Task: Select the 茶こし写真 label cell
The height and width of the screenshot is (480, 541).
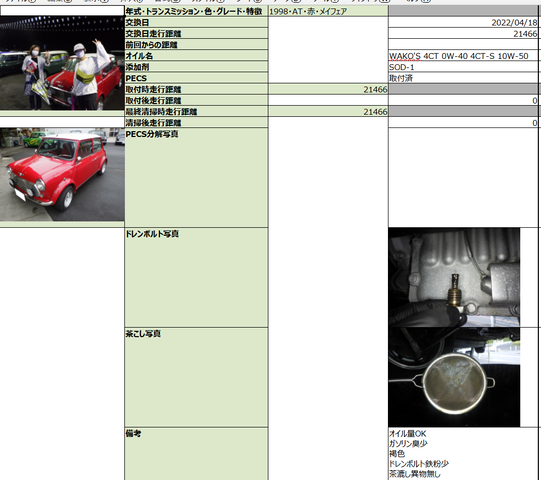Action: 196,378
